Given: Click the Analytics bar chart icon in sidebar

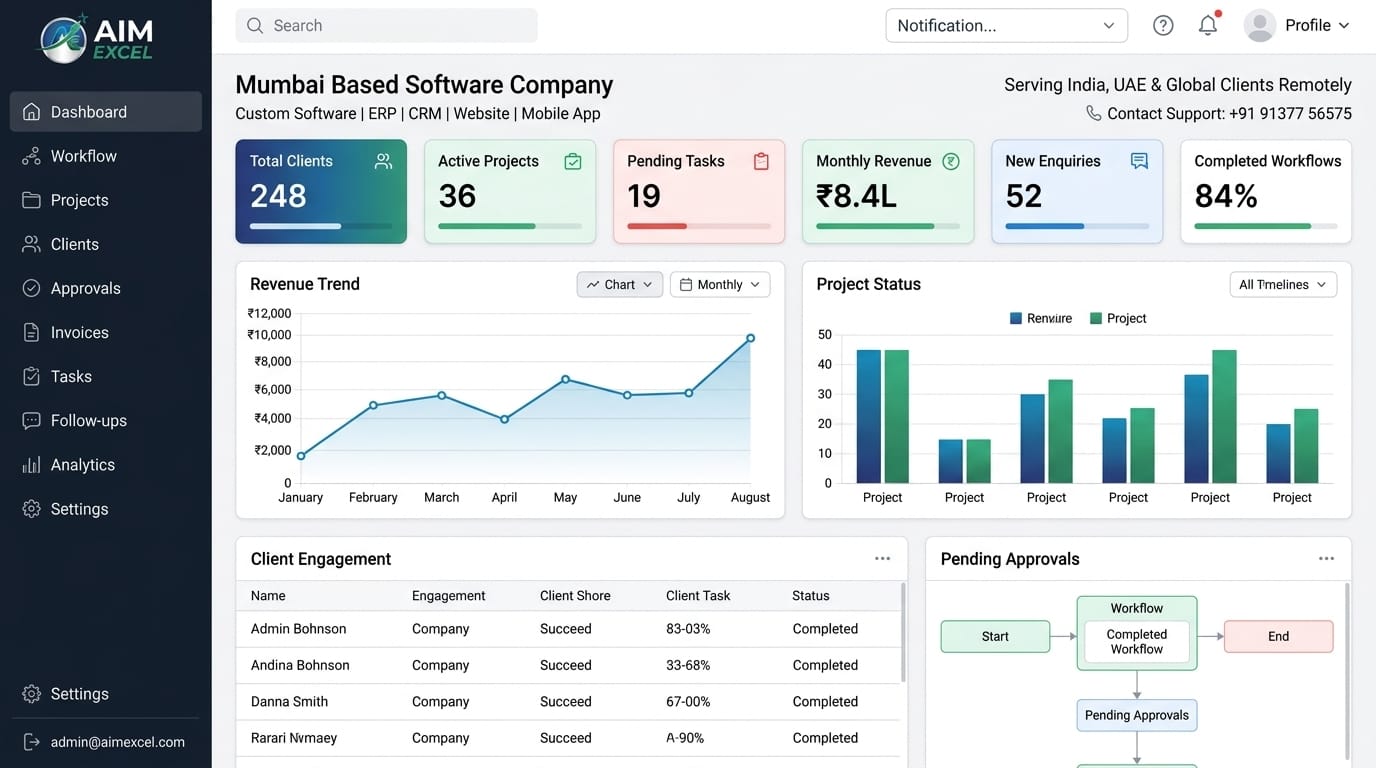Looking at the screenshot, I should coord(32,465).
